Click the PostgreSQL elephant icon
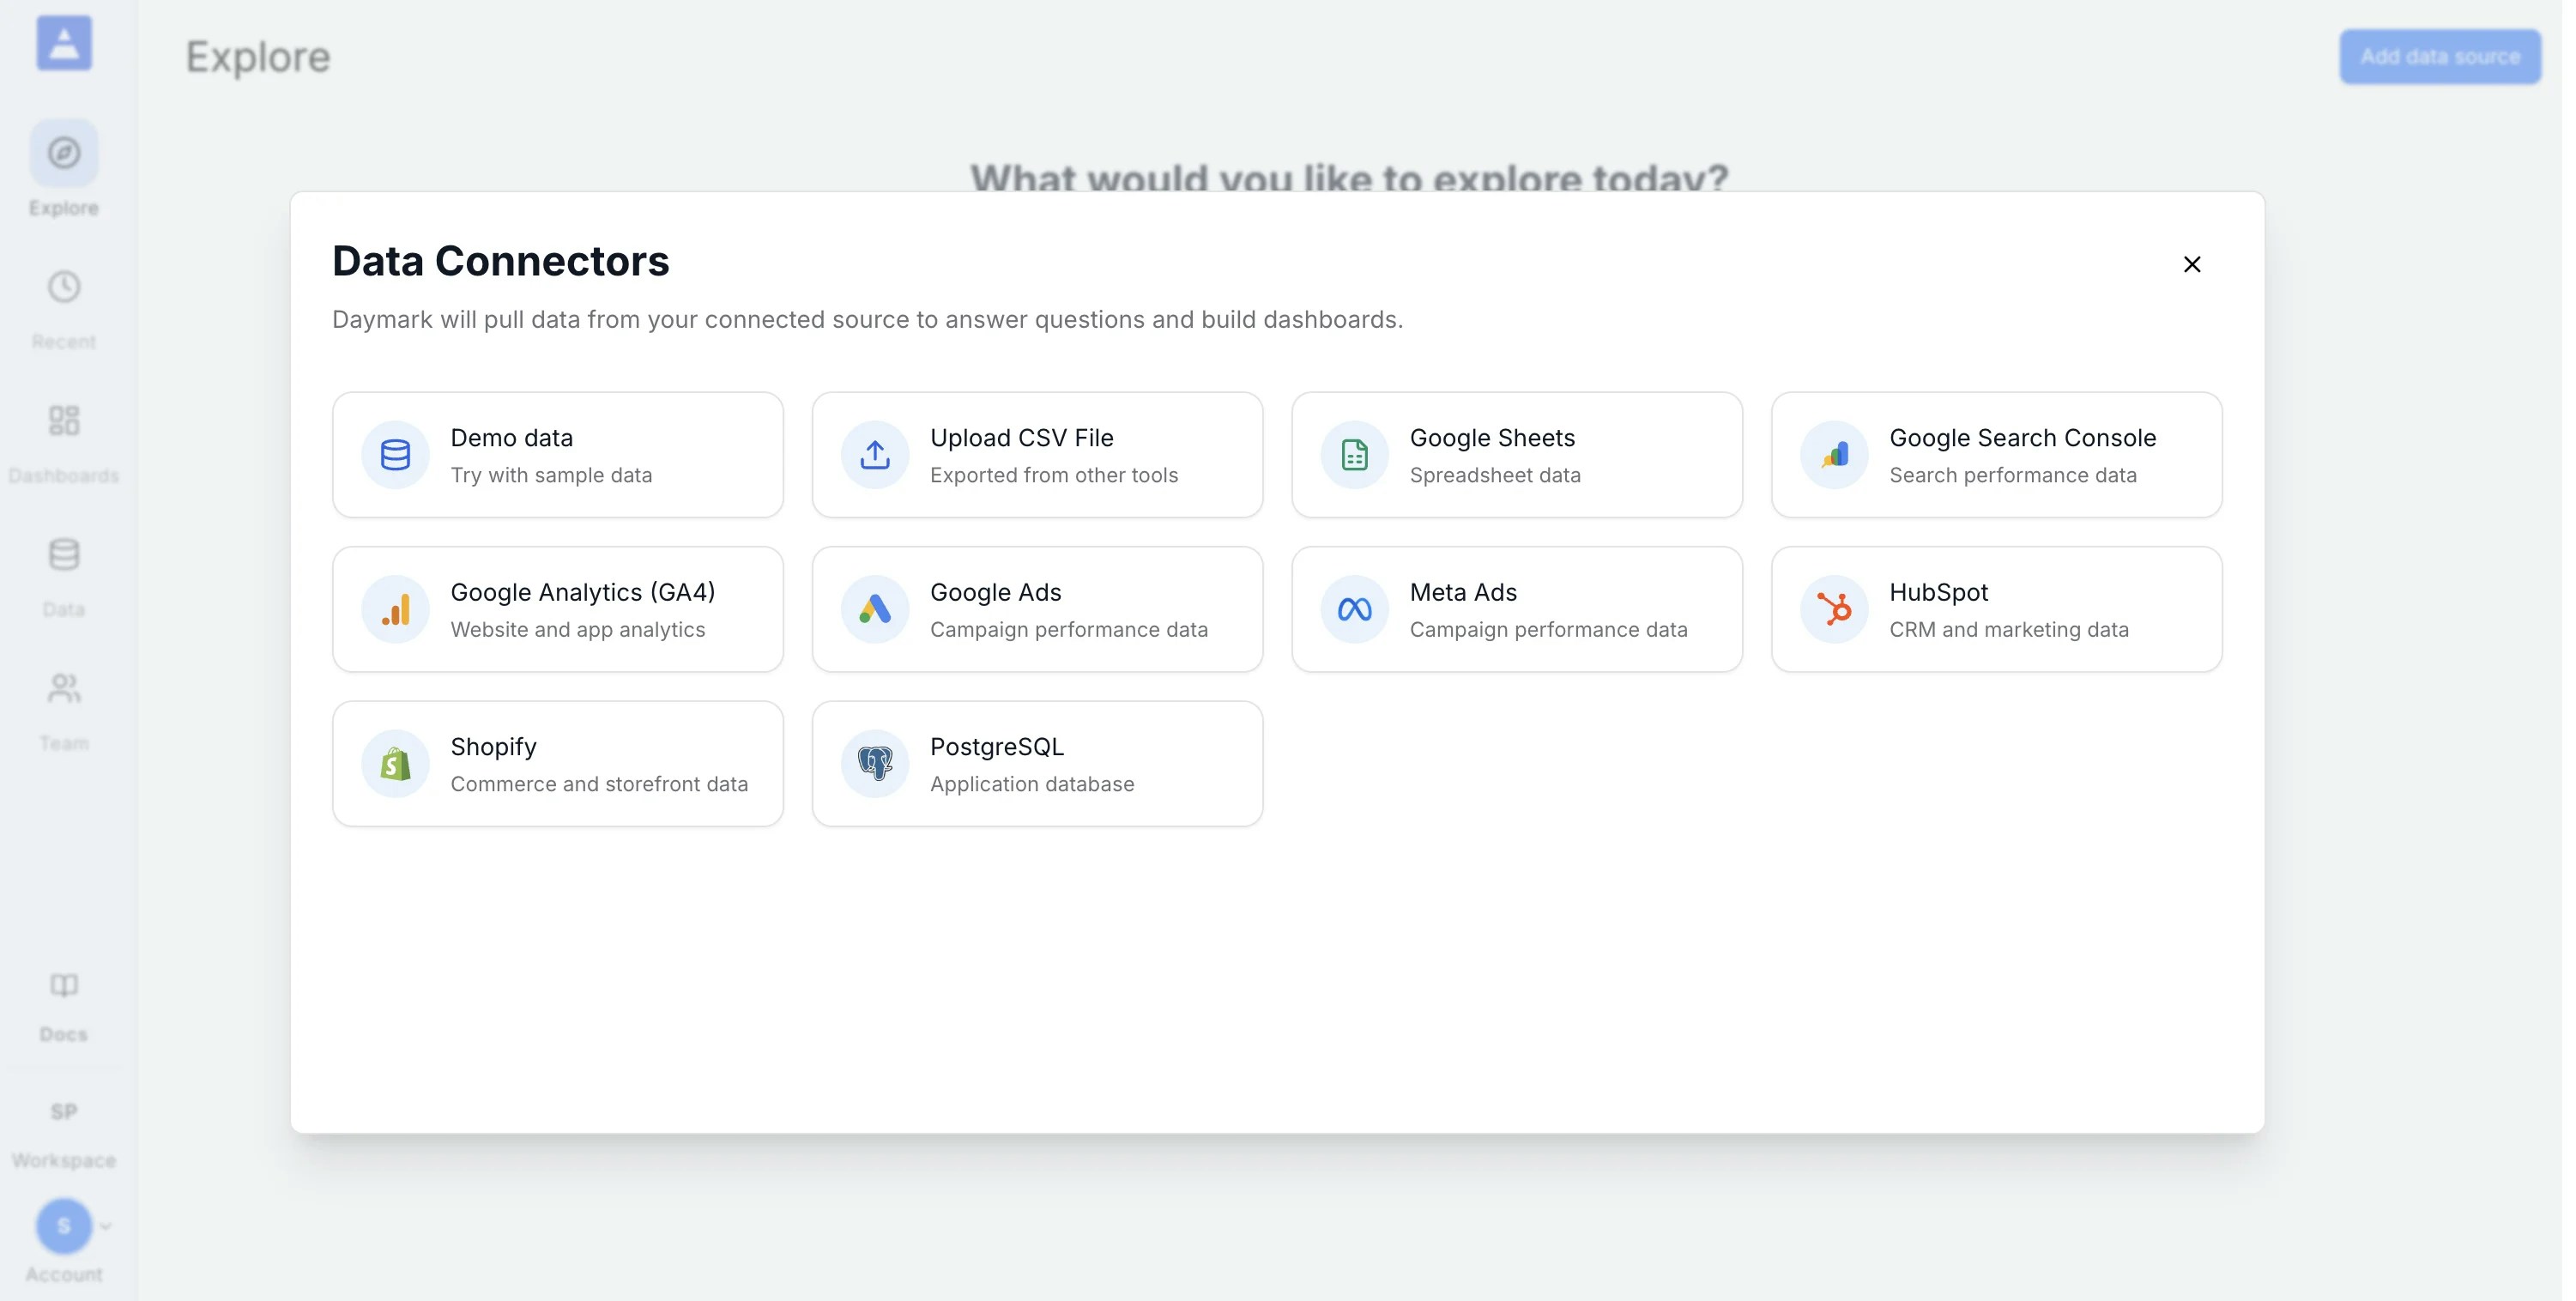Image resolution: width=2576 pixels, height=1301 pixels. click(x=874, y=763)
